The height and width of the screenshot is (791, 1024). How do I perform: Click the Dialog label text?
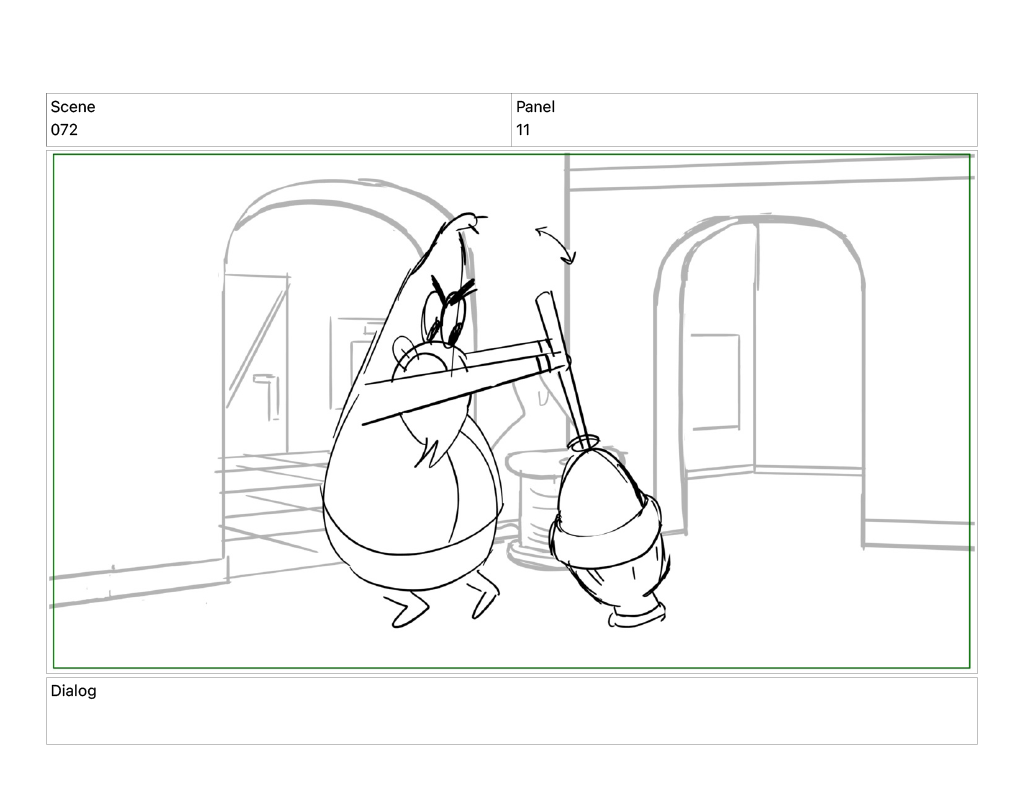pos(74,691)
